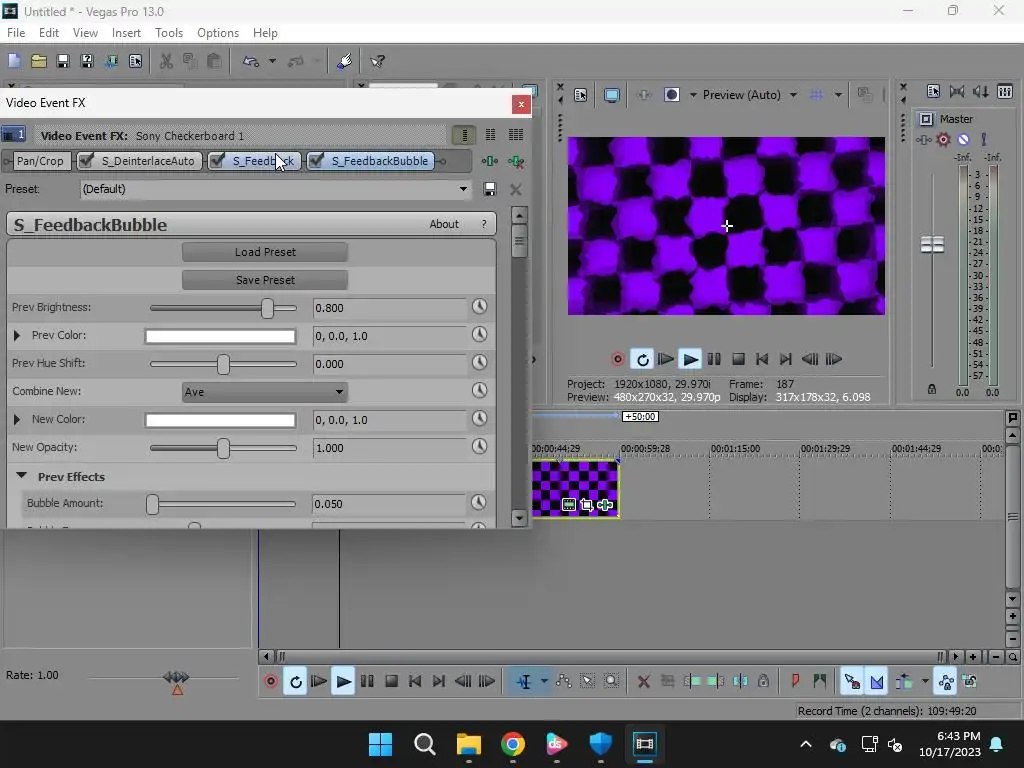Save project using floppy disk icon
This screenshot has height=768, width=1024.
pyautogui.click(x=63, y=61)
